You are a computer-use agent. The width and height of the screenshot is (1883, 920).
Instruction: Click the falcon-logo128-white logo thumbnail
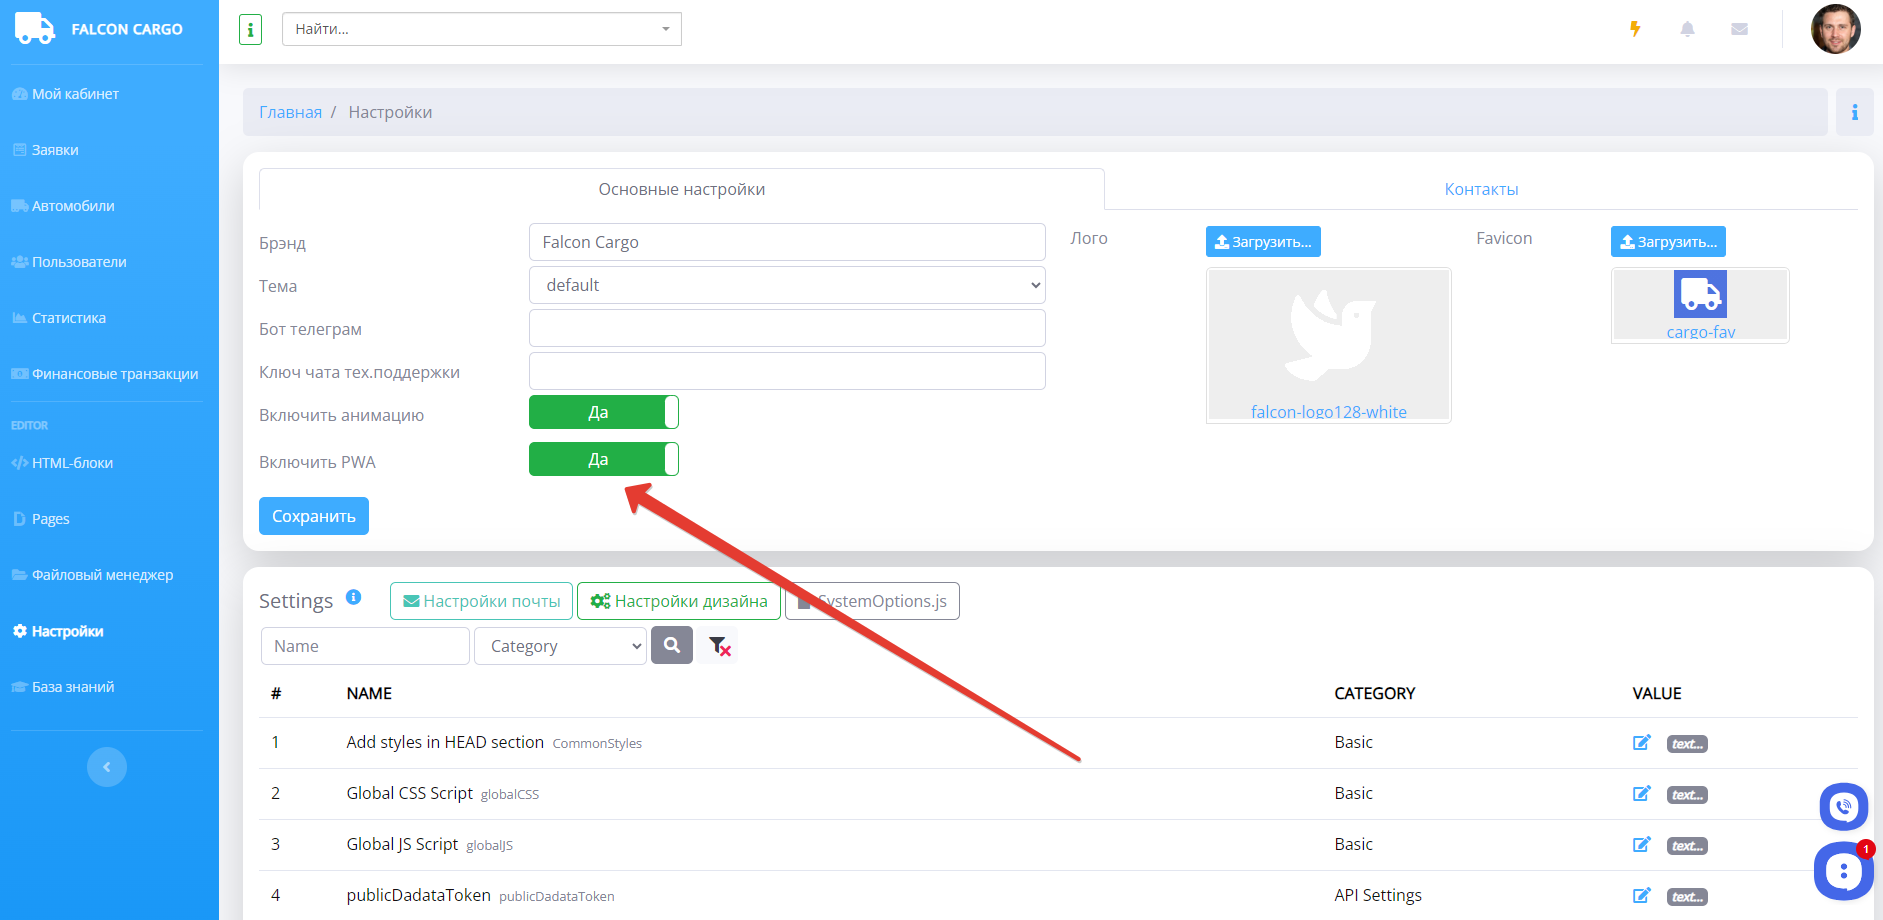(1328, 345)
